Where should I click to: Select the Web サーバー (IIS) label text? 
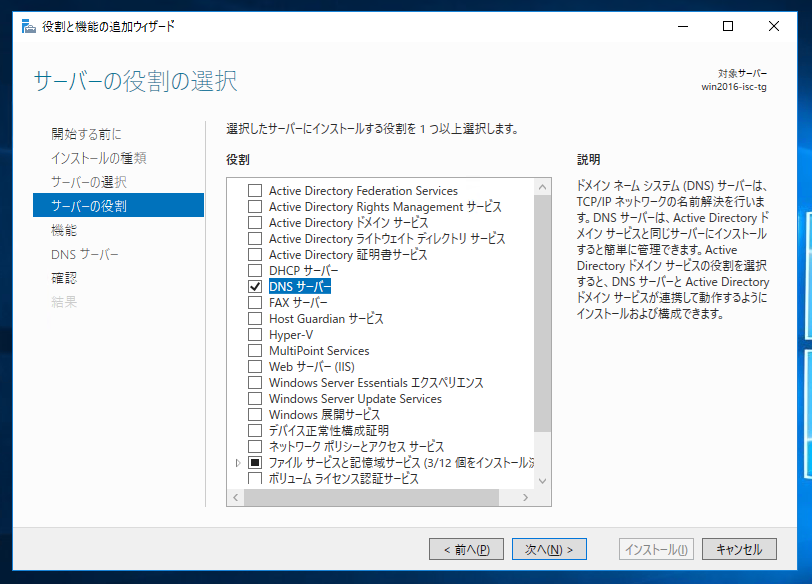(x=311, y=367)
